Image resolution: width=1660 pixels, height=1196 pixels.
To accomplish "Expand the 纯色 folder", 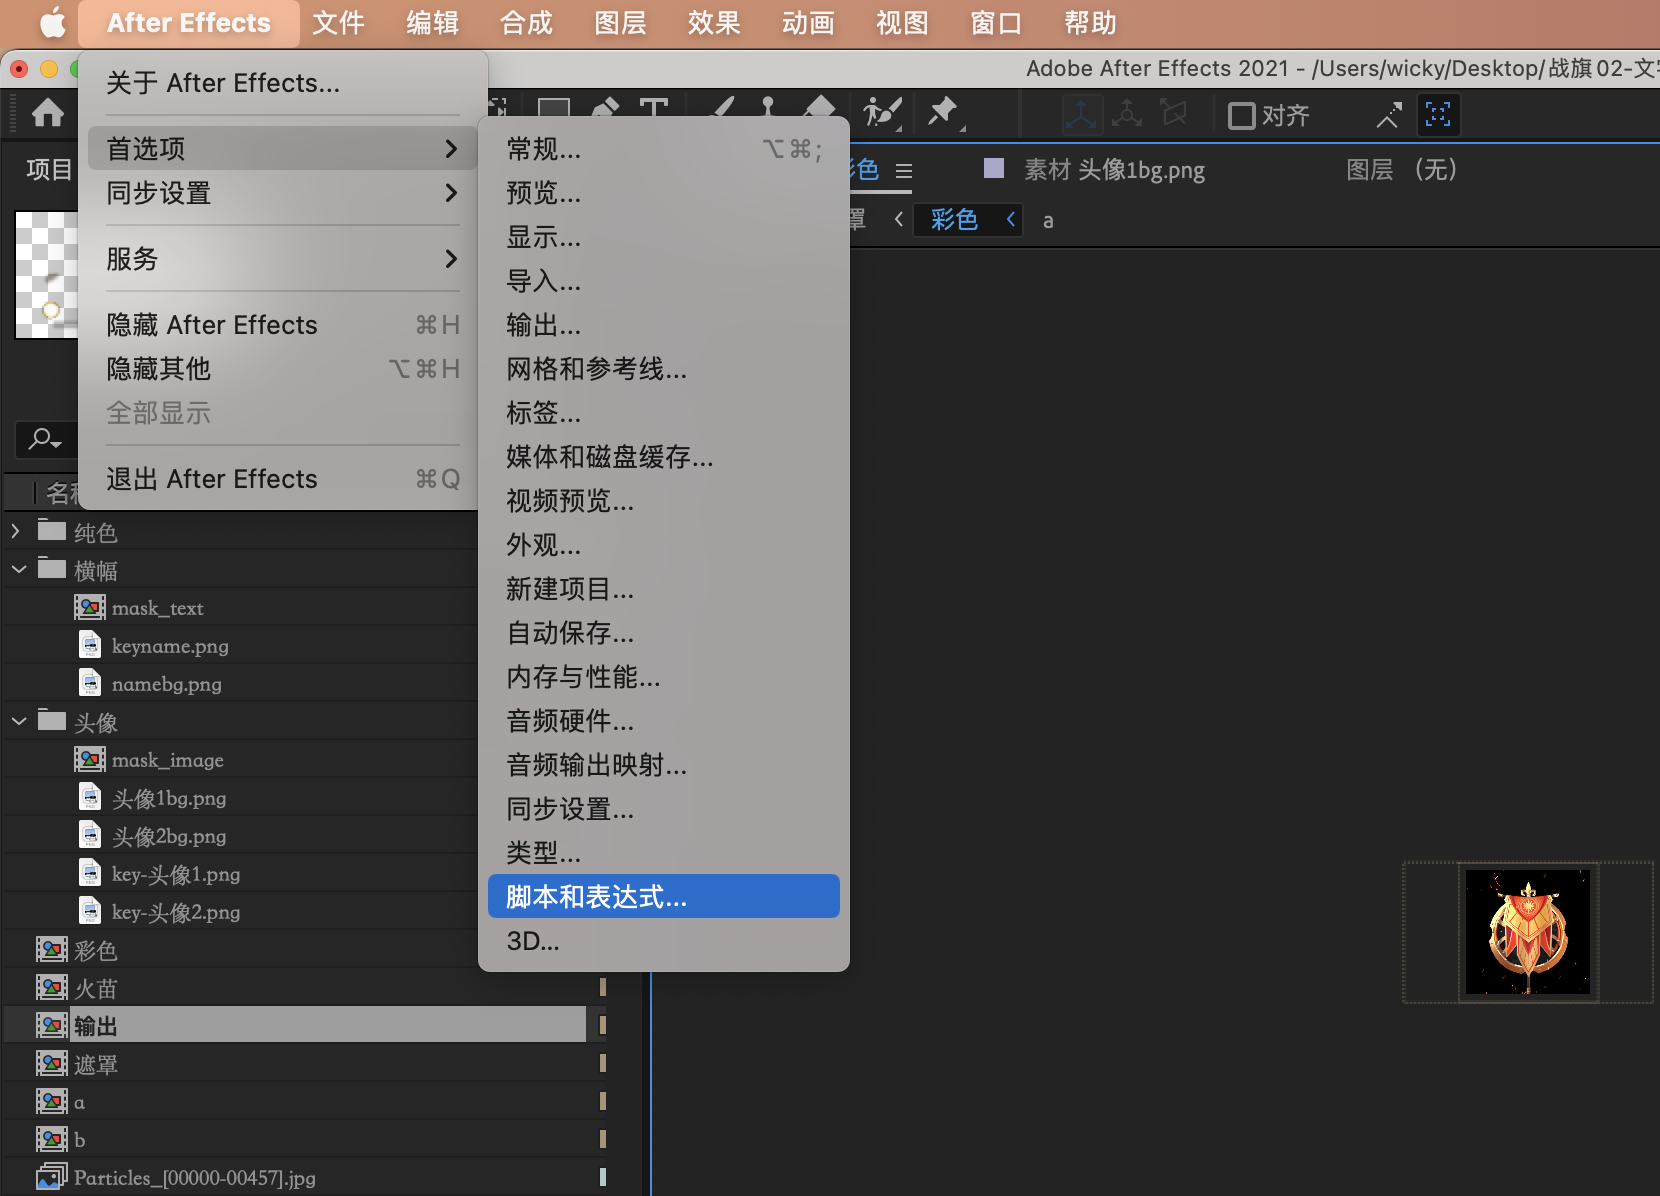I will click(14, 531).
